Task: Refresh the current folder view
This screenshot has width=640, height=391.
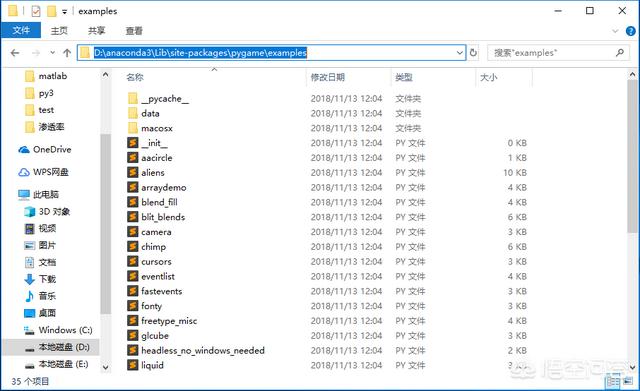Action: 473,53
